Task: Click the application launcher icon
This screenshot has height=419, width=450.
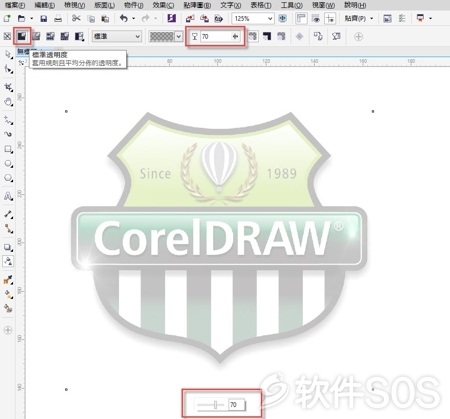Action: [420, 18]
